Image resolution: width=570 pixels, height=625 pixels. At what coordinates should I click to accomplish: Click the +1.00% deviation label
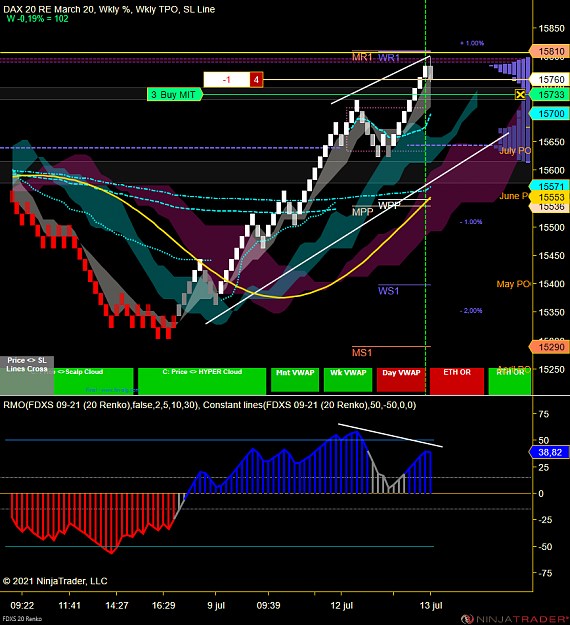(x=472, y=43)
